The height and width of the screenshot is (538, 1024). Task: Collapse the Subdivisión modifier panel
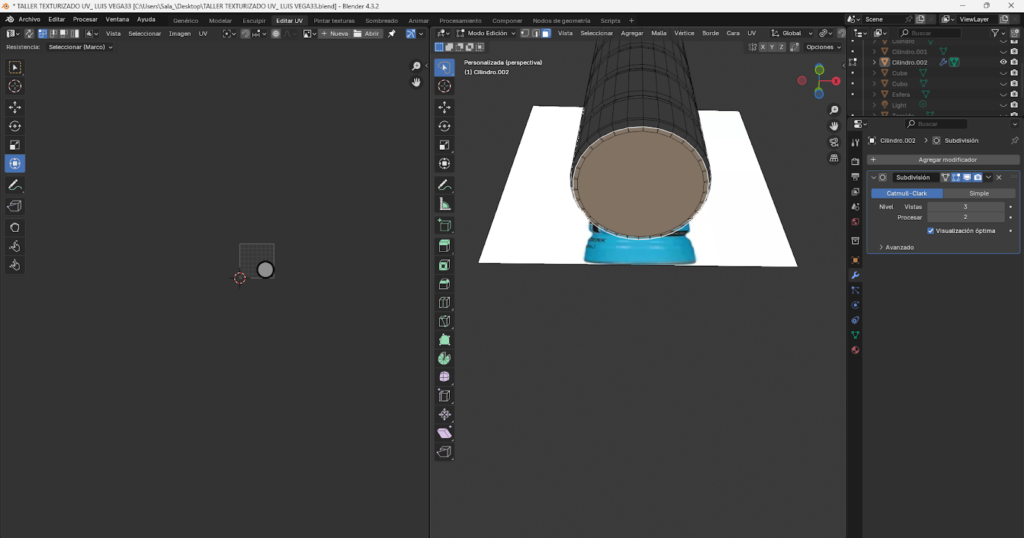[874, 178]
